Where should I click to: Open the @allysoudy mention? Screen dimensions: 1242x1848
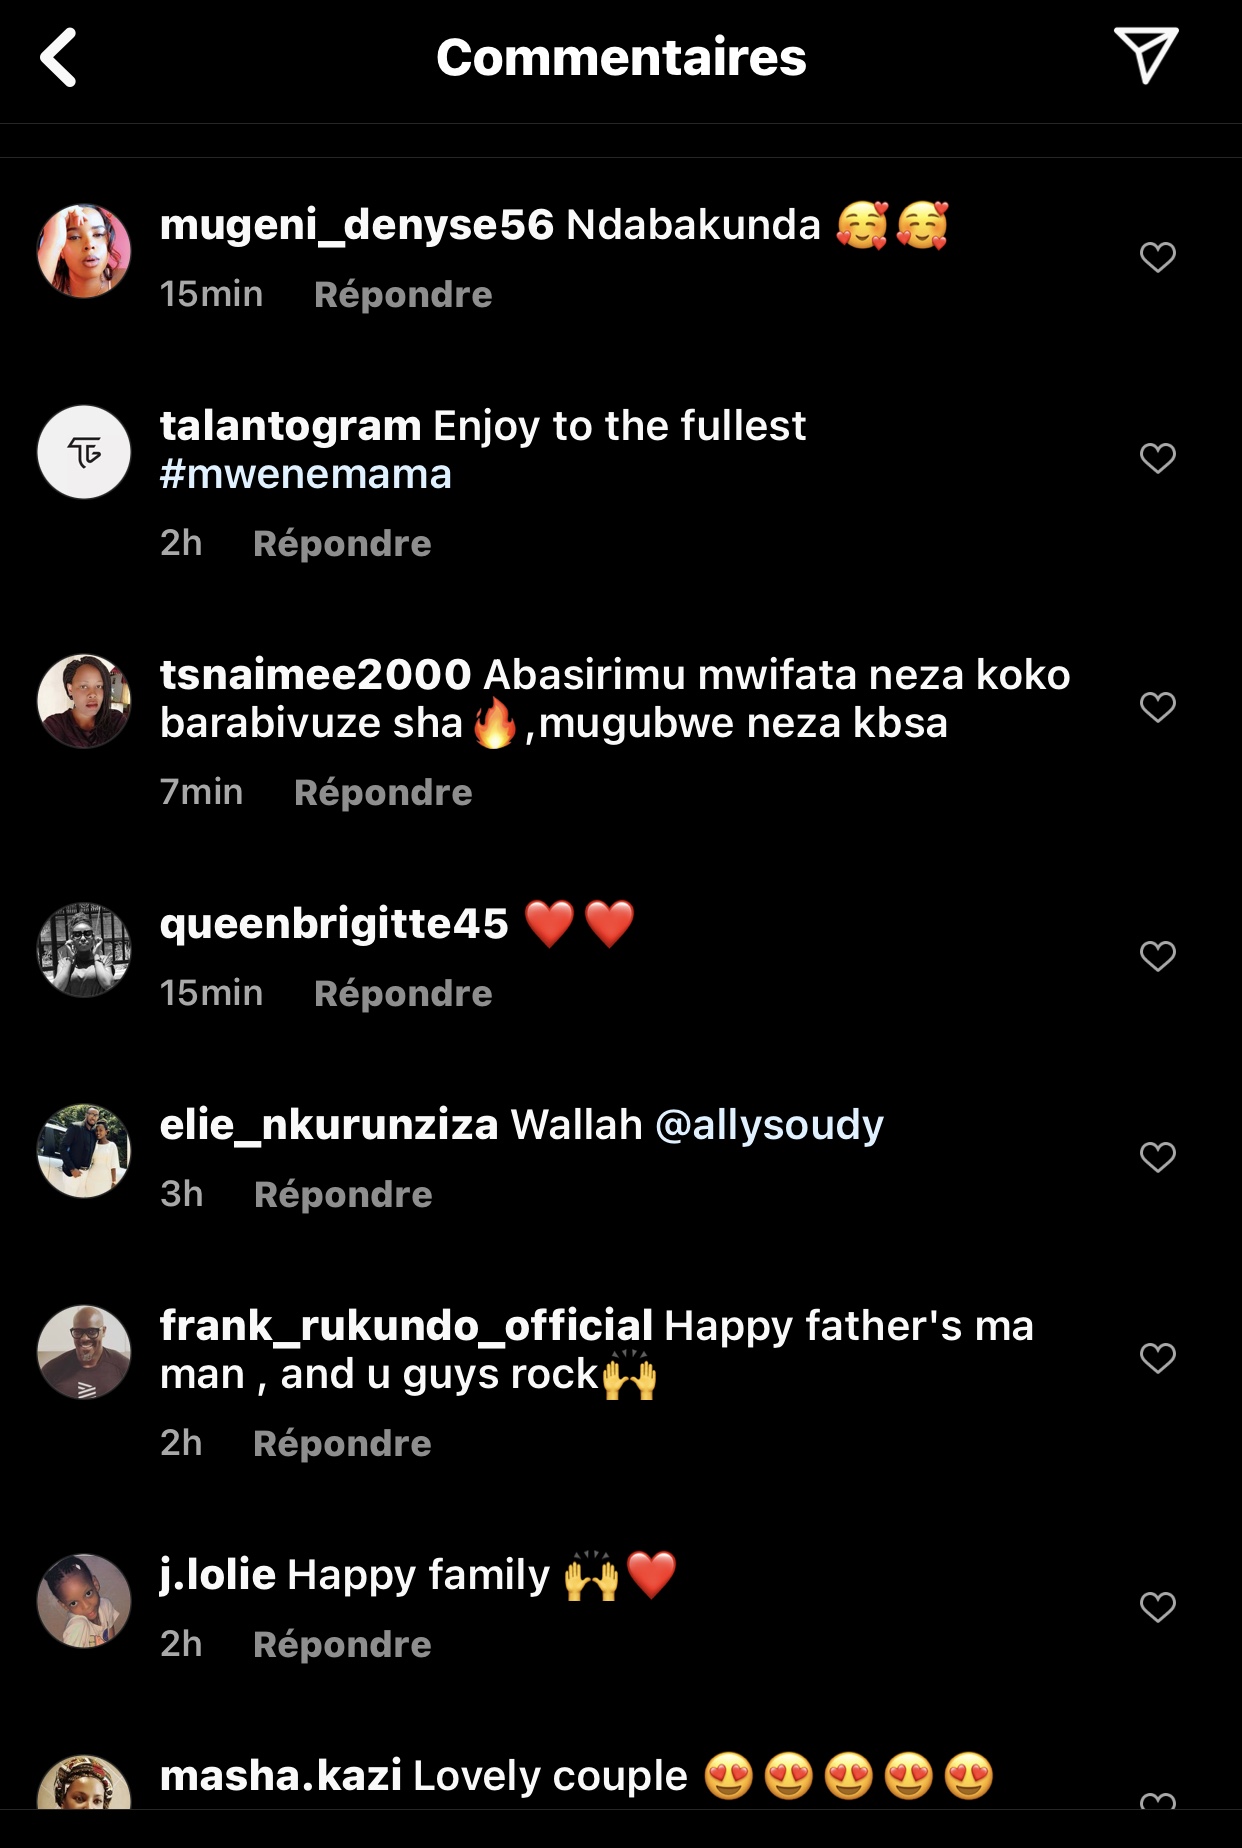769,1125
